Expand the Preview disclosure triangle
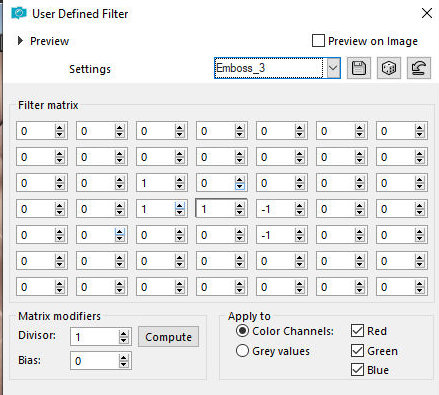 coord(20,41)
